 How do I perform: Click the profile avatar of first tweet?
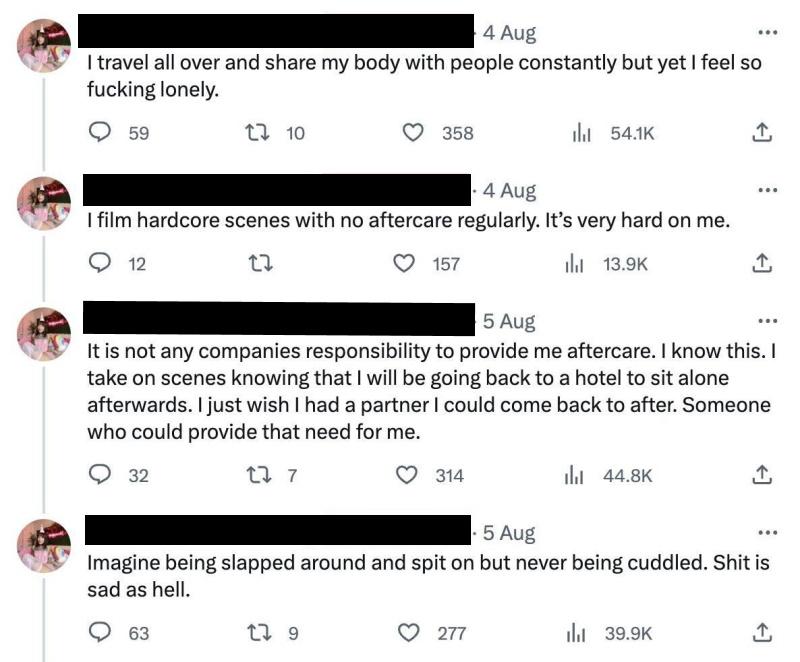[45, 45]
